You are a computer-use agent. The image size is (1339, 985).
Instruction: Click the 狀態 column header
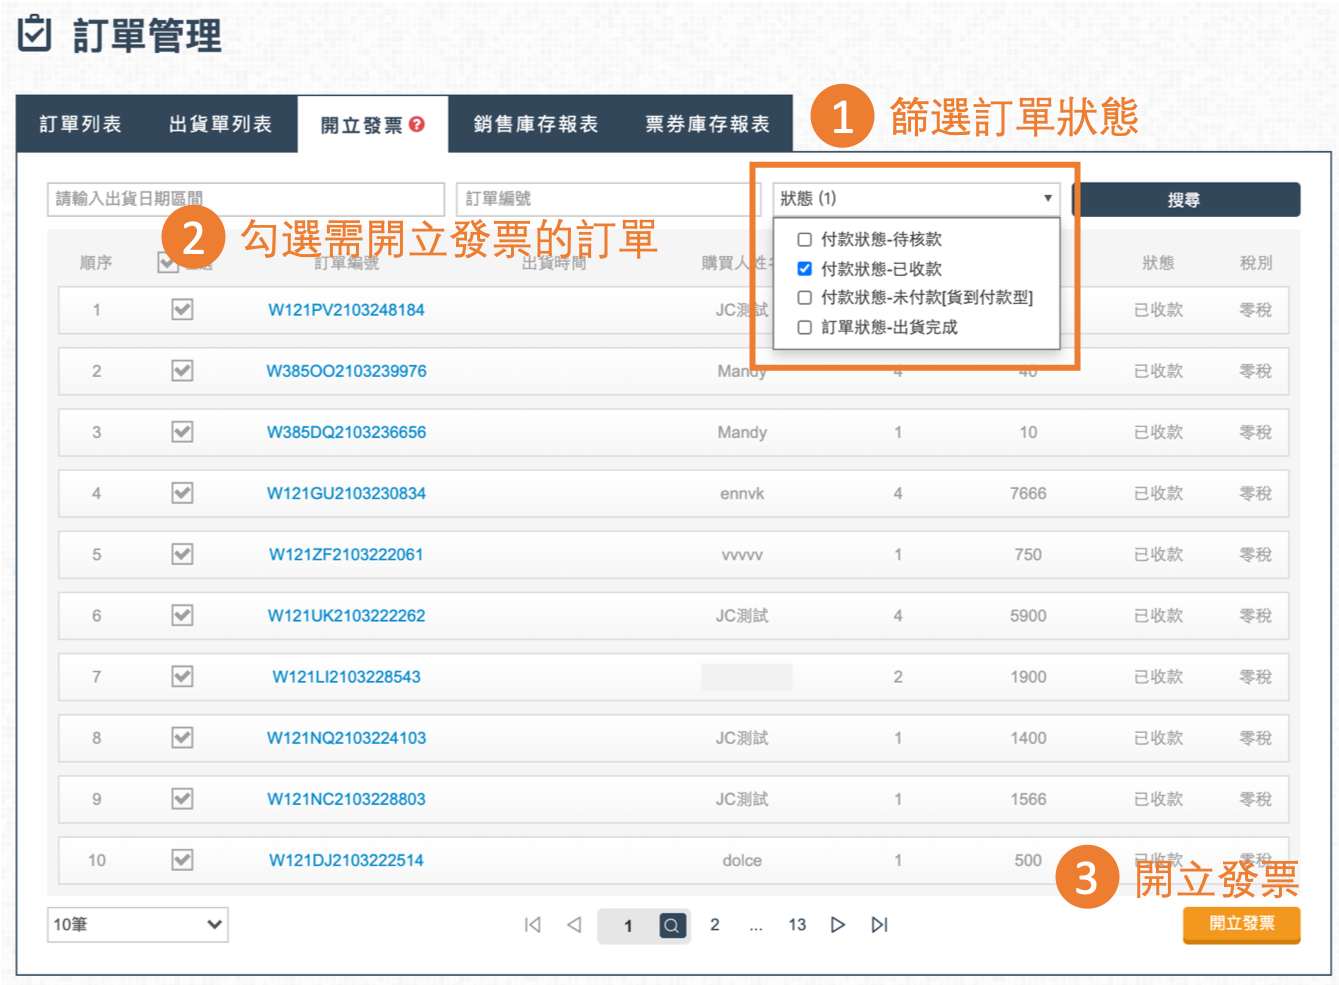(x=1158, y=263)
